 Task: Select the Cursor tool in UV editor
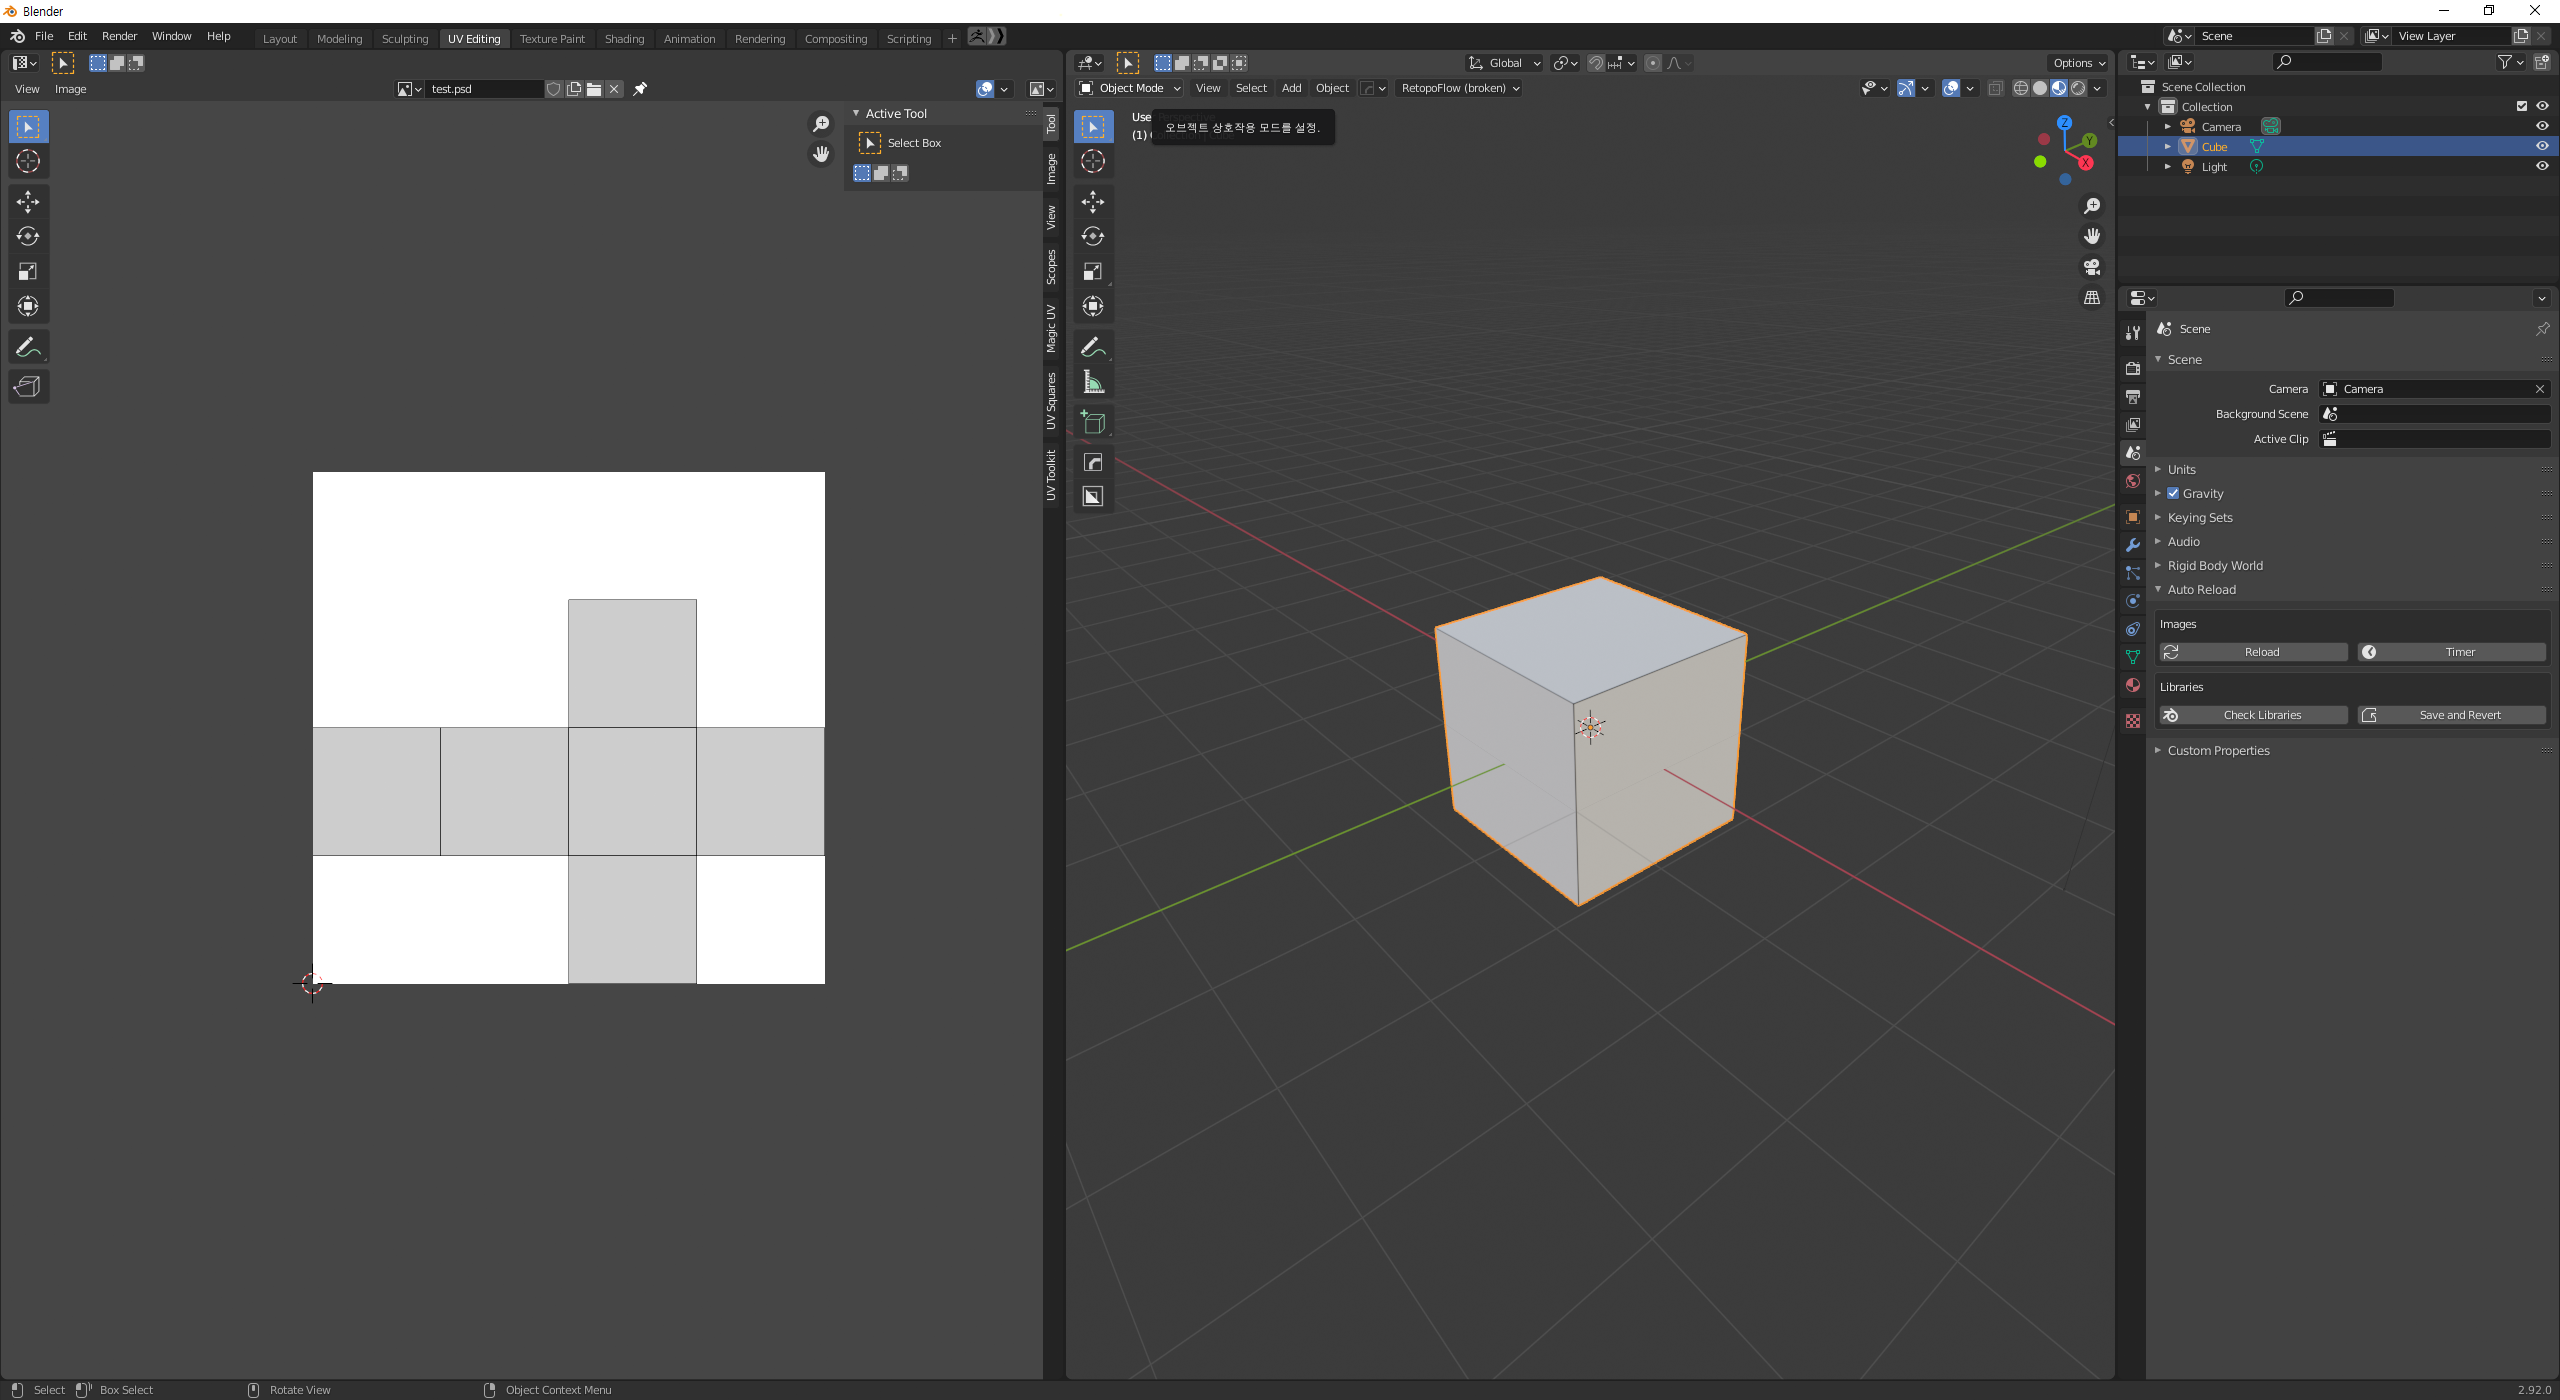pyautogui.click(x=28, y=161)
